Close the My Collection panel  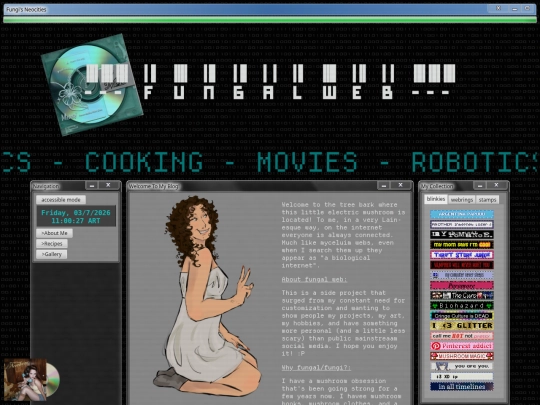tap(496, 185)
